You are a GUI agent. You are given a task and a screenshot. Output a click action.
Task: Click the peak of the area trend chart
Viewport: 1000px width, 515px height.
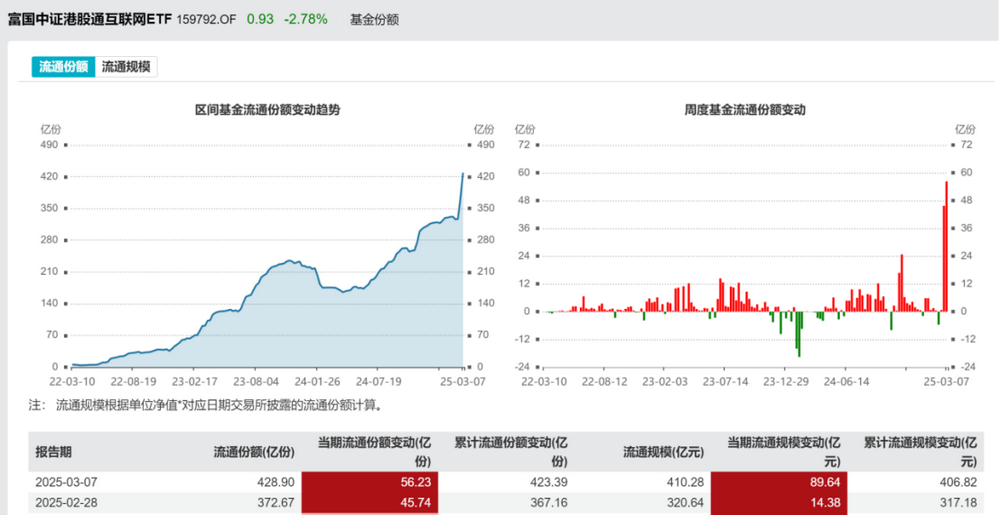tap(462, 174)
